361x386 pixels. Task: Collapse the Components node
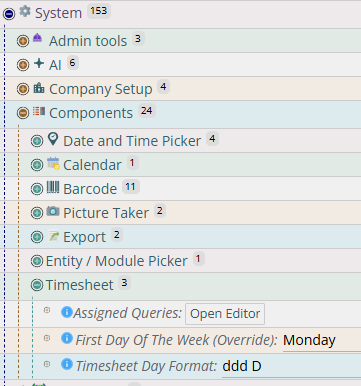tap(23, 113)
